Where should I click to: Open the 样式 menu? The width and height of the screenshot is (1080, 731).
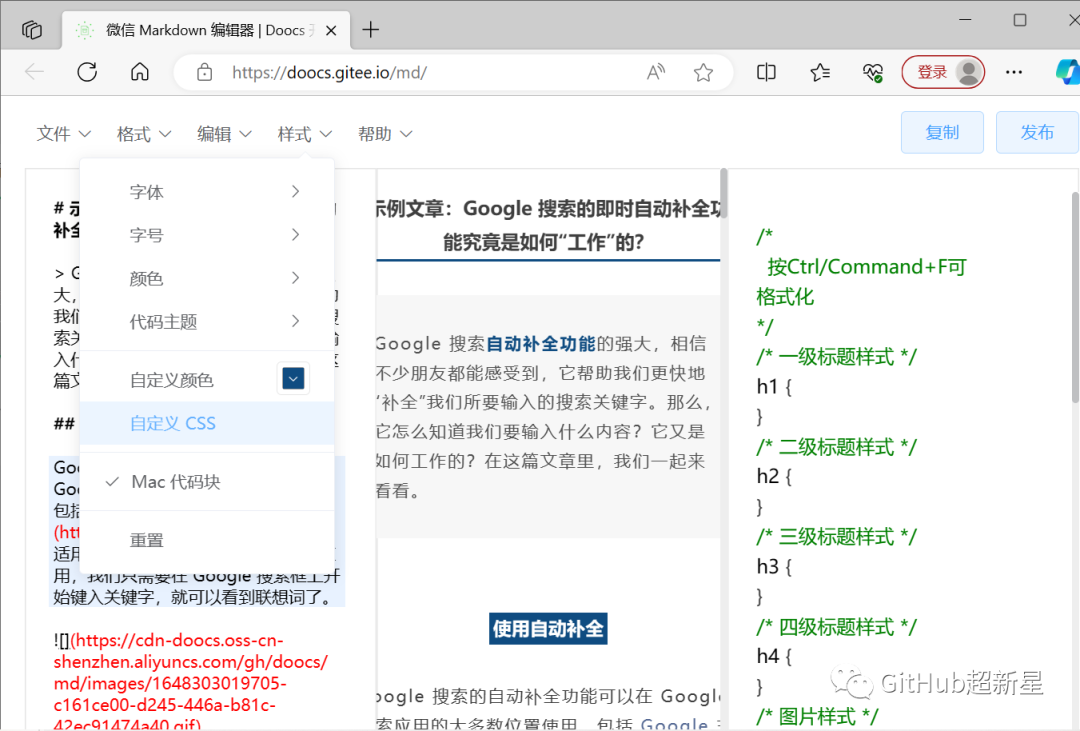pyautogui.click(x=304, y=134)
